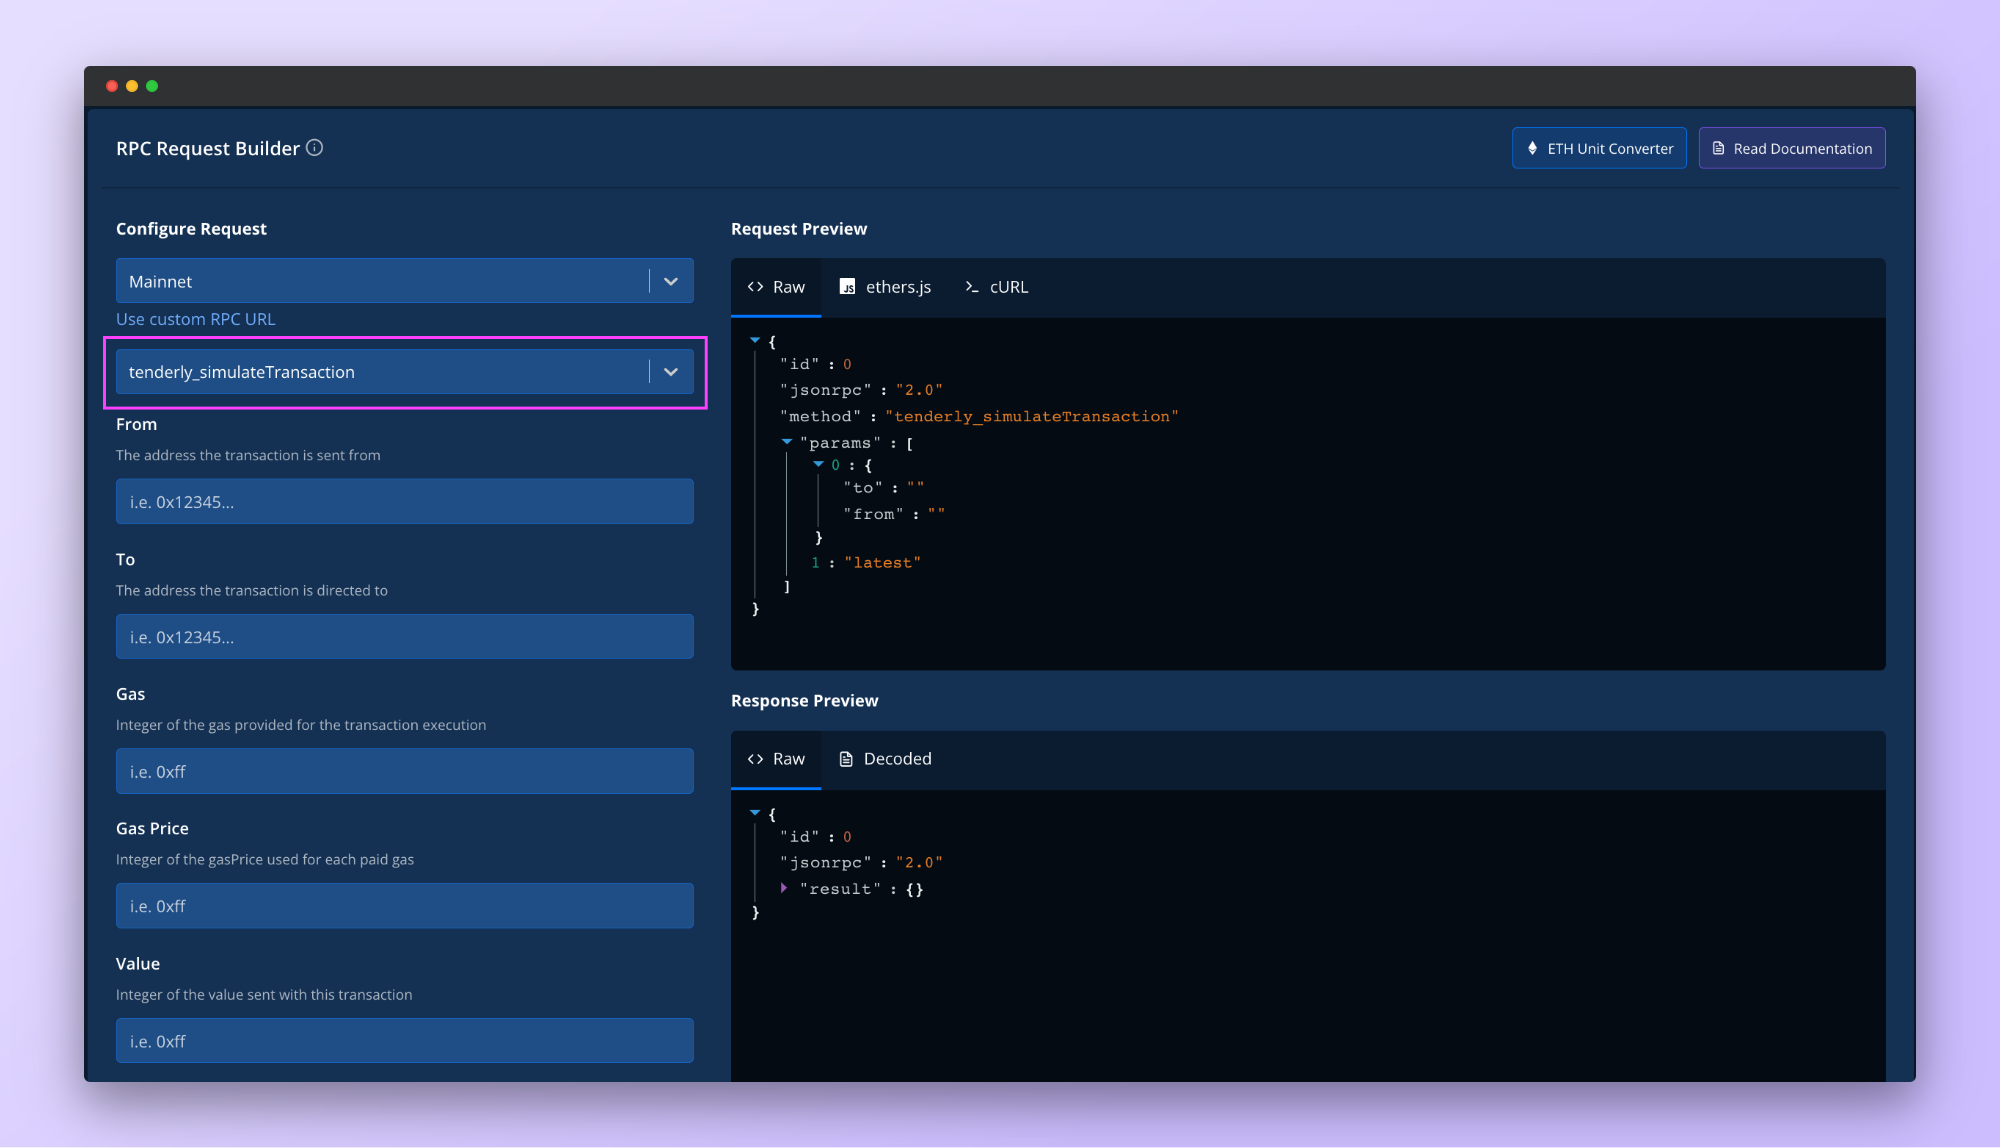The width and height of the screenshot is (2000, 1148).
Task: Expand the result object in the response JSON
Action: pos(784,888)
